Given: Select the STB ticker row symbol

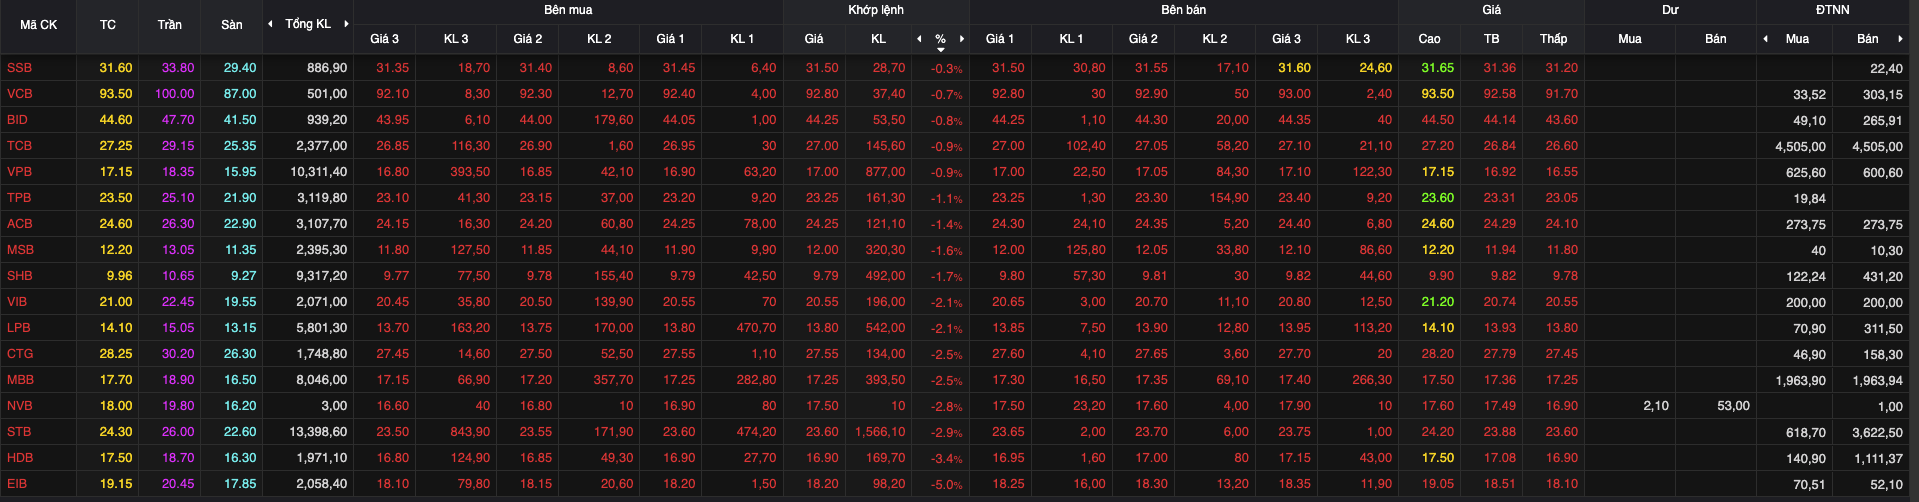Looking at the screenshot, I should pos(19,432).
